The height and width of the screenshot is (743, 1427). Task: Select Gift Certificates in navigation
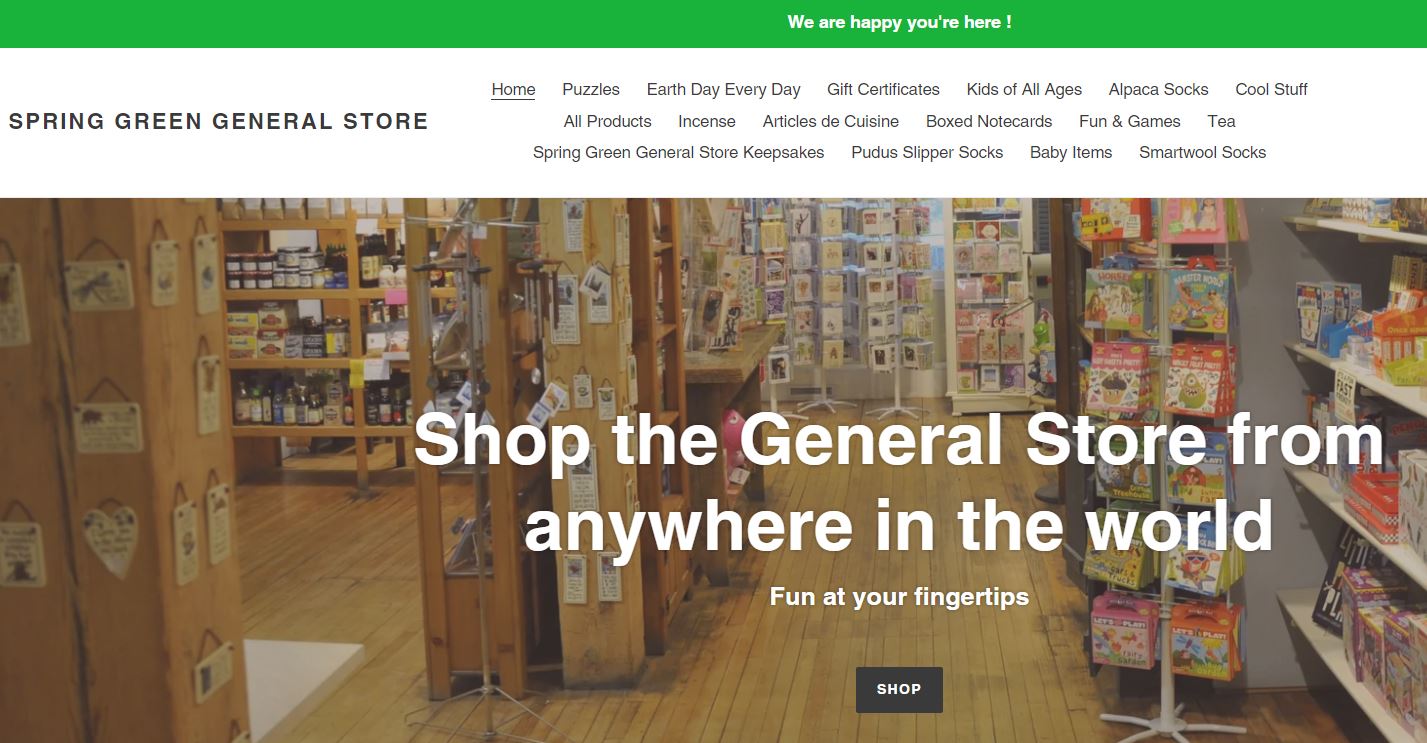coord(883,89)
